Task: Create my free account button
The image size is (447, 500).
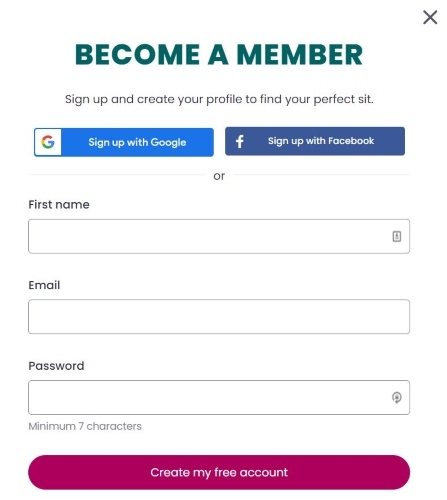Action: tap(219, 472)
